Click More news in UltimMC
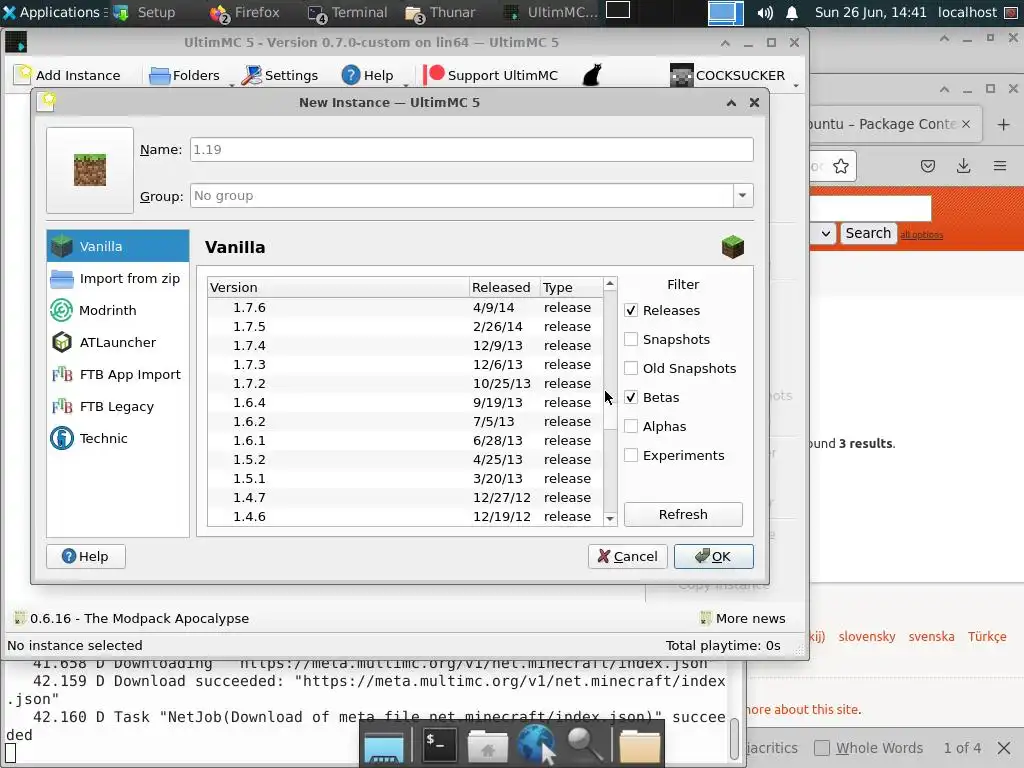 [x=743, y=618]
